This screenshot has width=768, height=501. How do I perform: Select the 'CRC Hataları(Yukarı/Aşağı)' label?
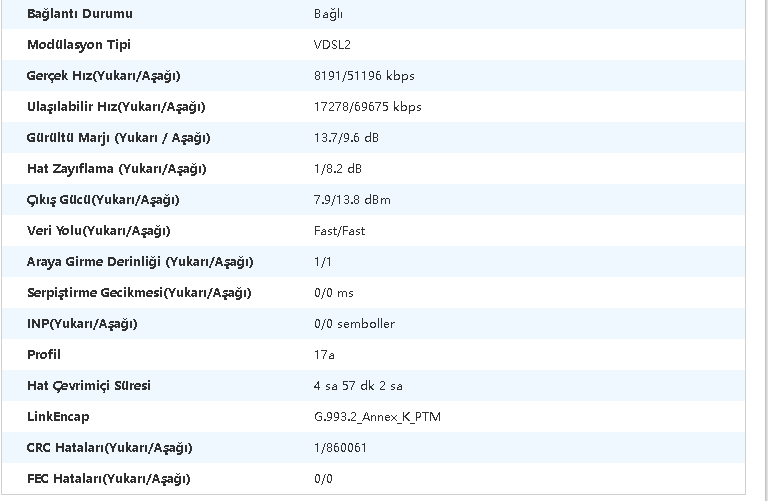click(110, 448)
